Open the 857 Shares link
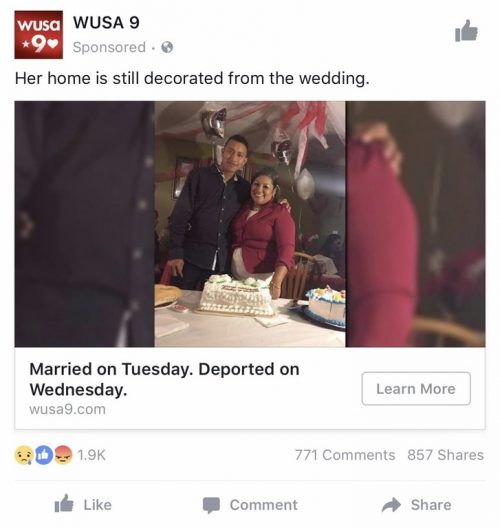This screenshot has height=528, width=500. (x=445, y=455)
